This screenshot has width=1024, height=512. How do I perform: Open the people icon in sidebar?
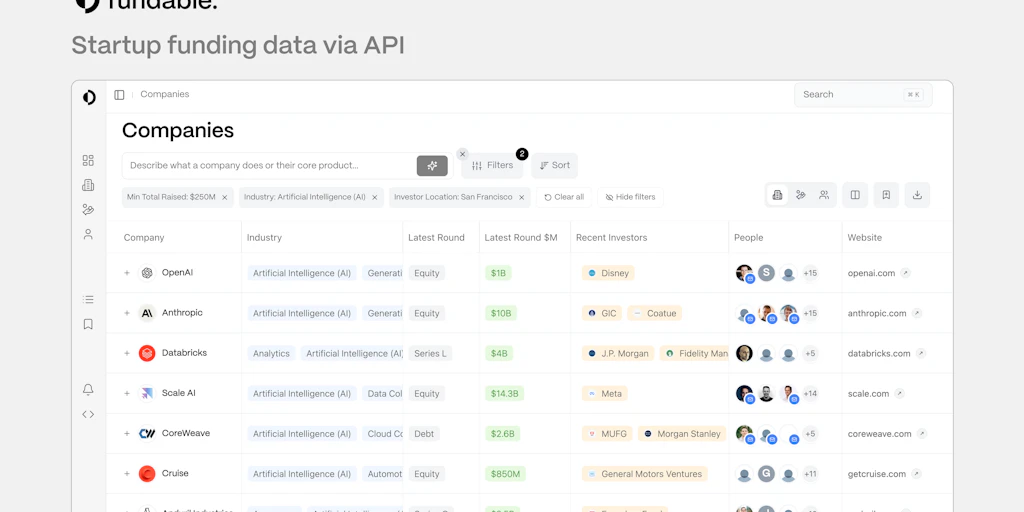click(x=88, y=234)
